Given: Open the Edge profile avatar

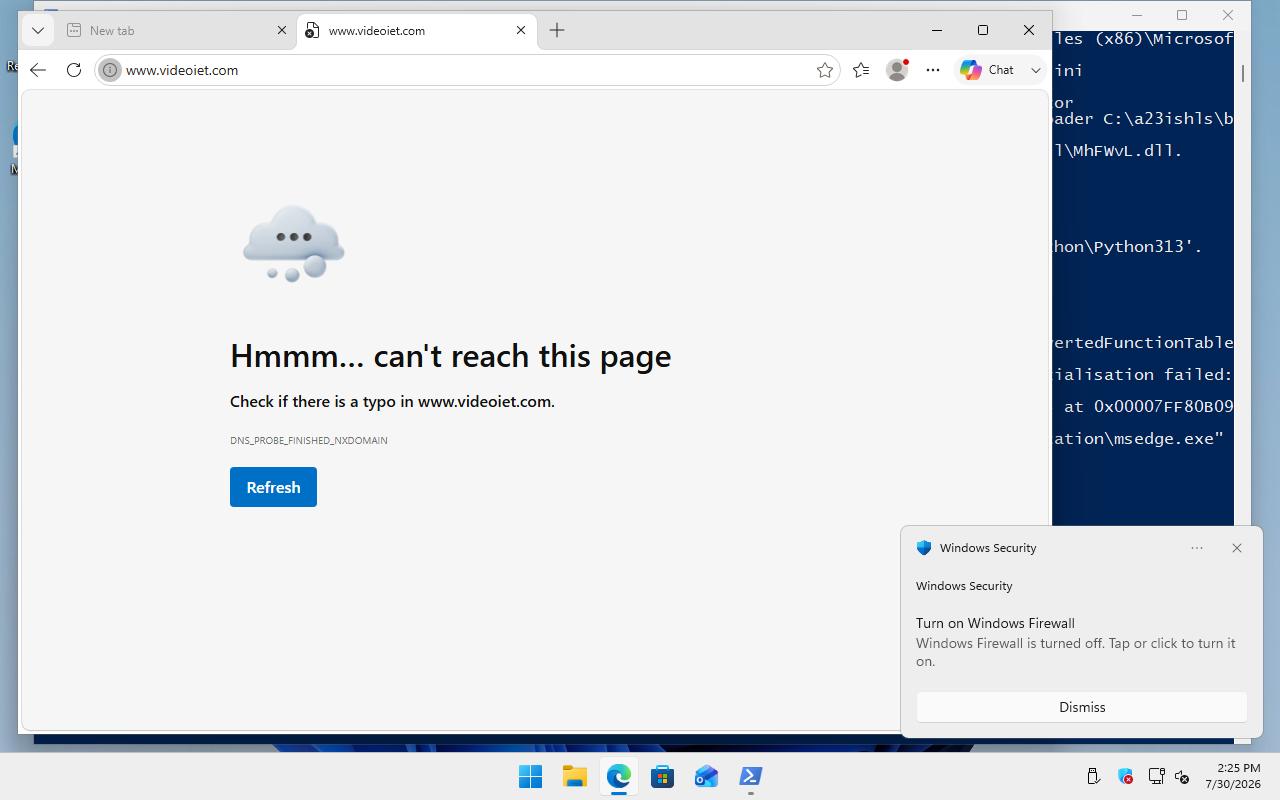Looking at the screenshot, I should [x=897, y=70].
